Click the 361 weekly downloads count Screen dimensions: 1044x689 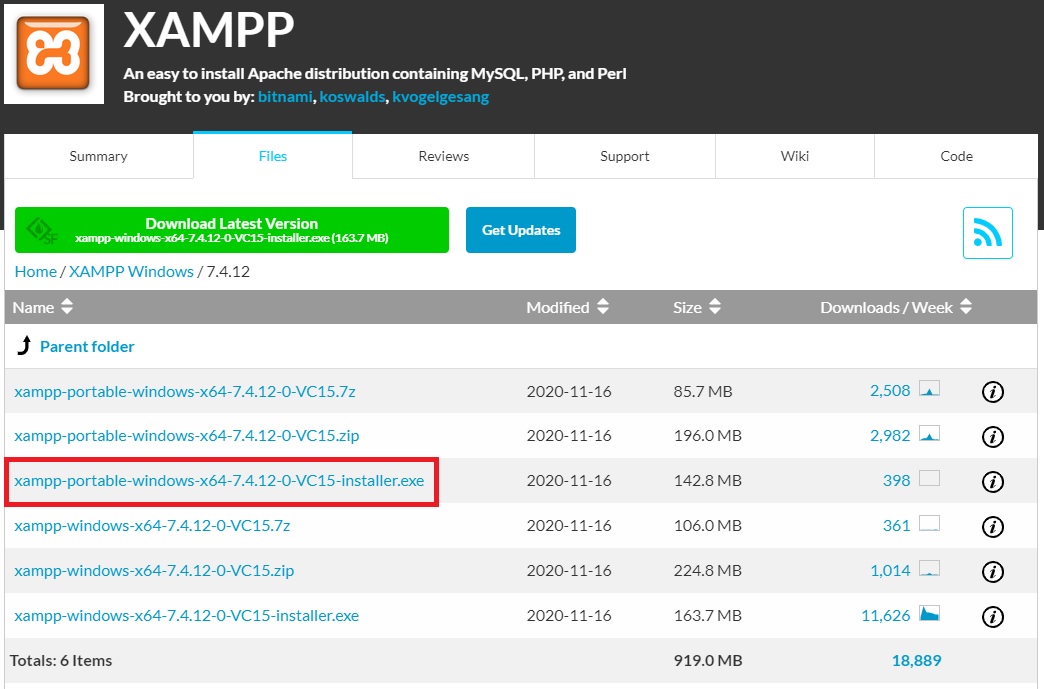pos(896,525)
